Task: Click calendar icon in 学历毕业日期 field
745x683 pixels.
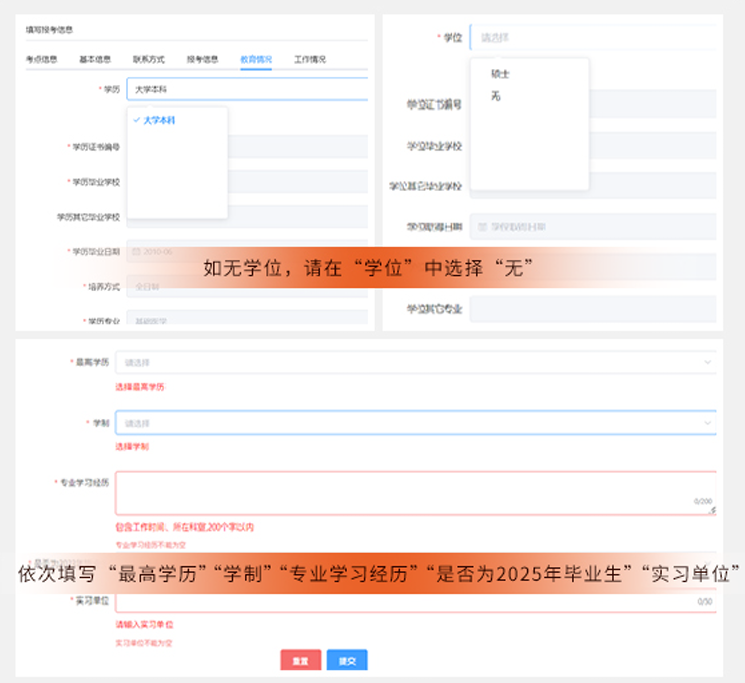Action: coord(137,252)
